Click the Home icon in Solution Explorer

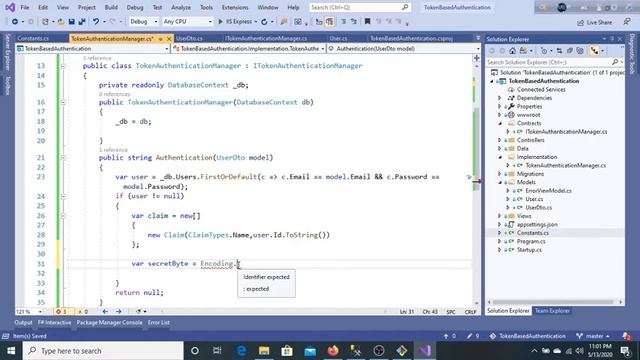[x=513, y=51]
